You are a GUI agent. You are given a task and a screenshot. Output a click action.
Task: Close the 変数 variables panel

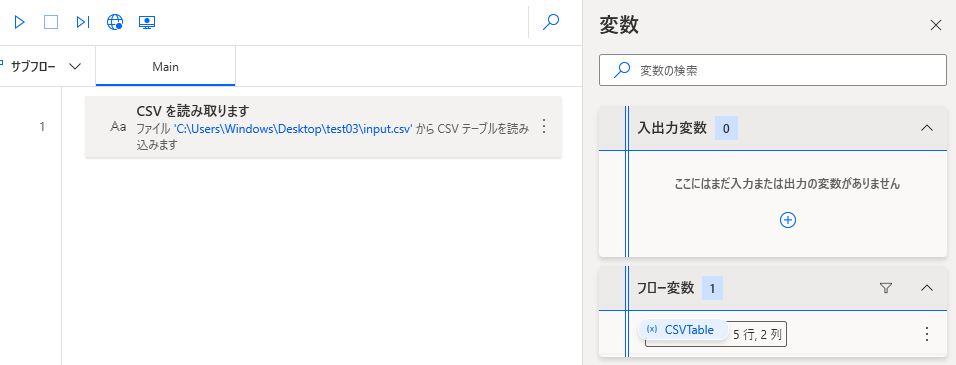(935, 25)
